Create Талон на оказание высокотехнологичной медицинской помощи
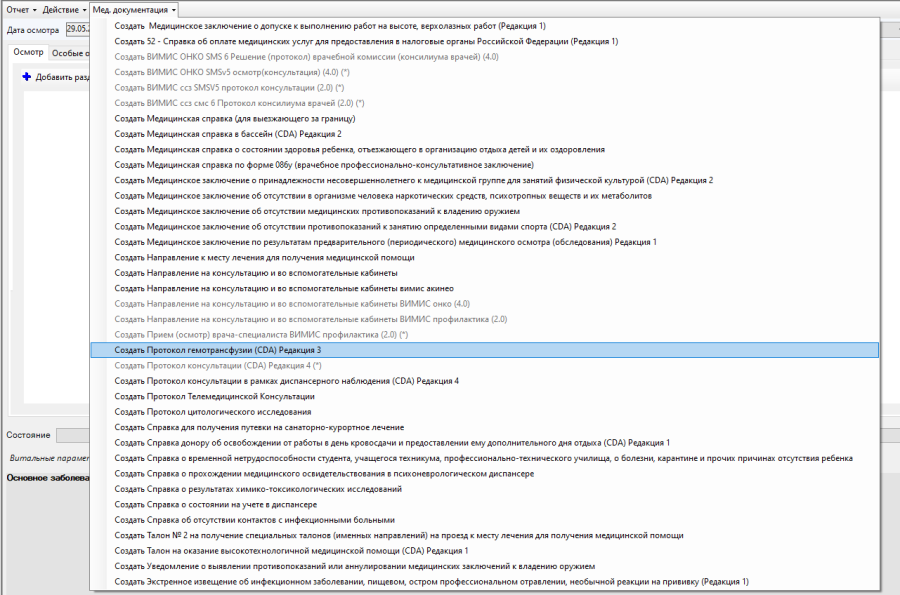This screenshot has height=595, width=900. [485, 551]
